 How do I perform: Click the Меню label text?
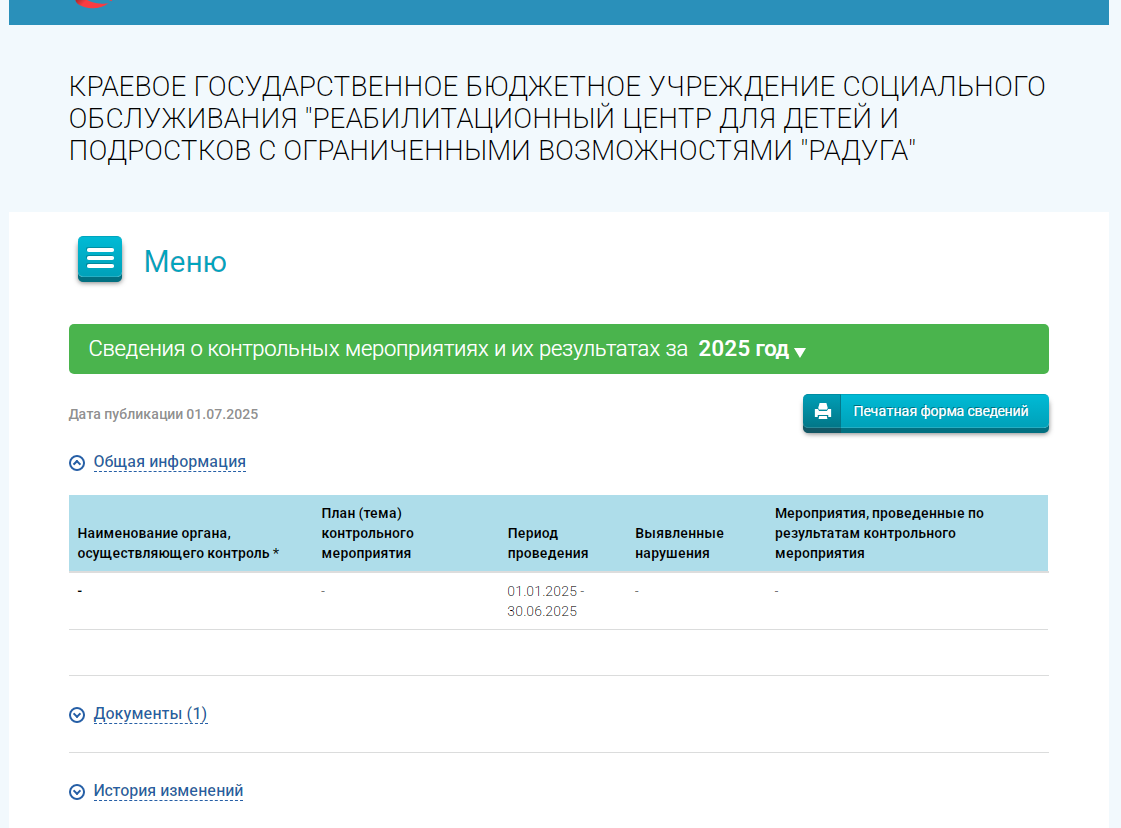tap(185, 262)
